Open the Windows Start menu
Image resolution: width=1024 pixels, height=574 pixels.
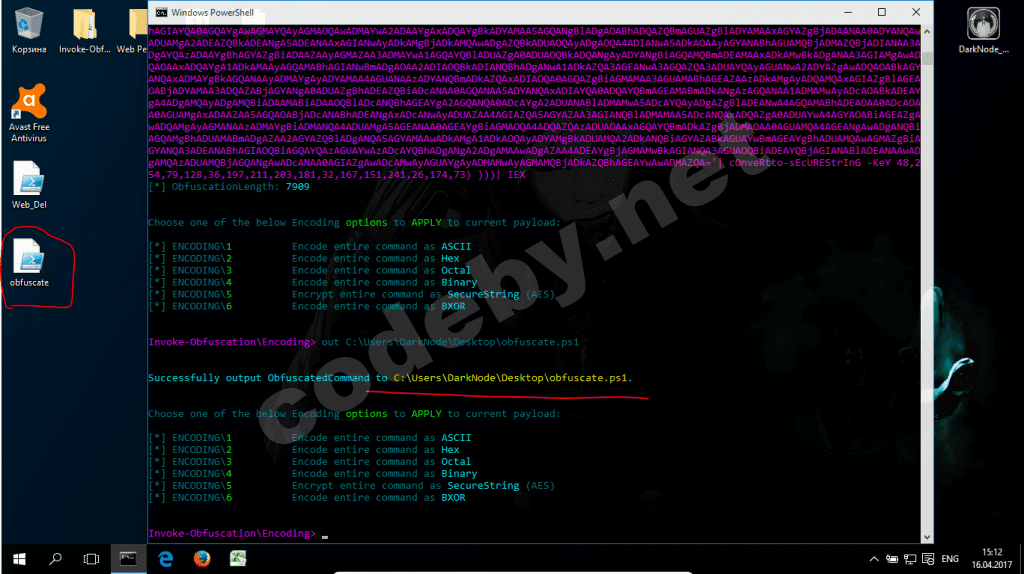pos(19,559)
